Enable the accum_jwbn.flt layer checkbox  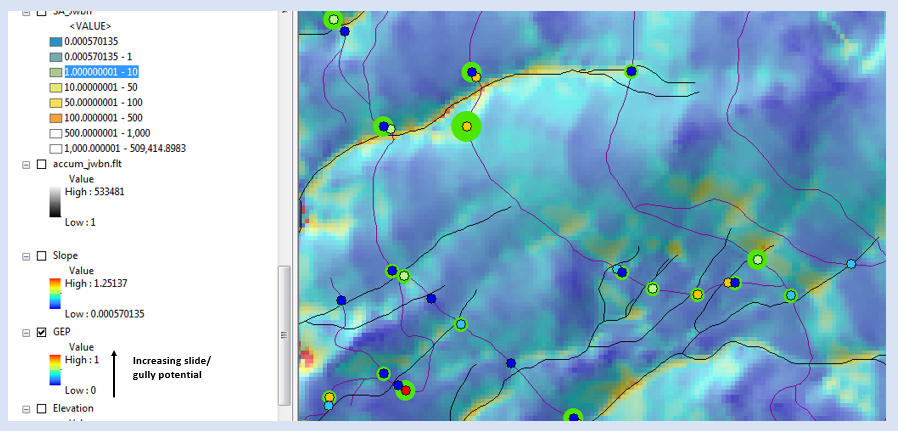pos(41,164)
